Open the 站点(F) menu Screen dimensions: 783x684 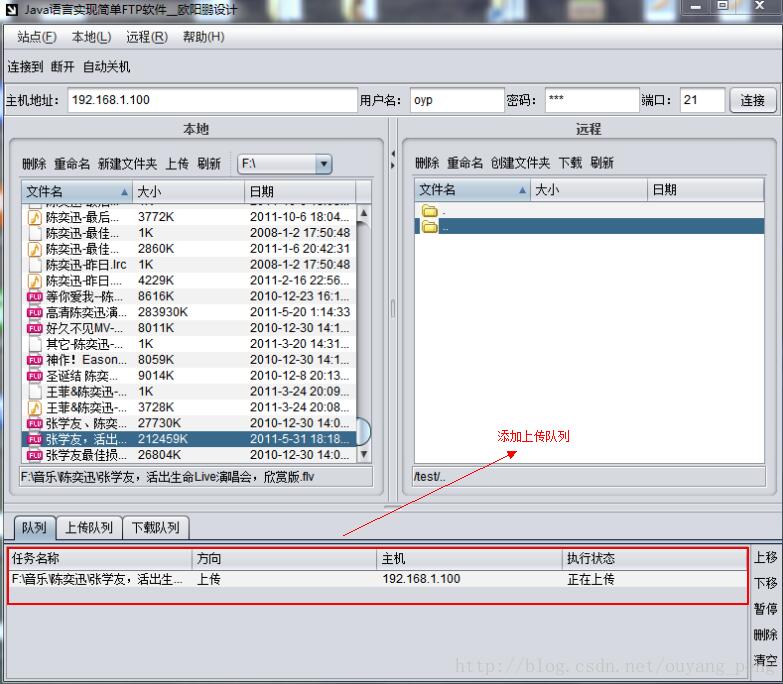(37, 37)
